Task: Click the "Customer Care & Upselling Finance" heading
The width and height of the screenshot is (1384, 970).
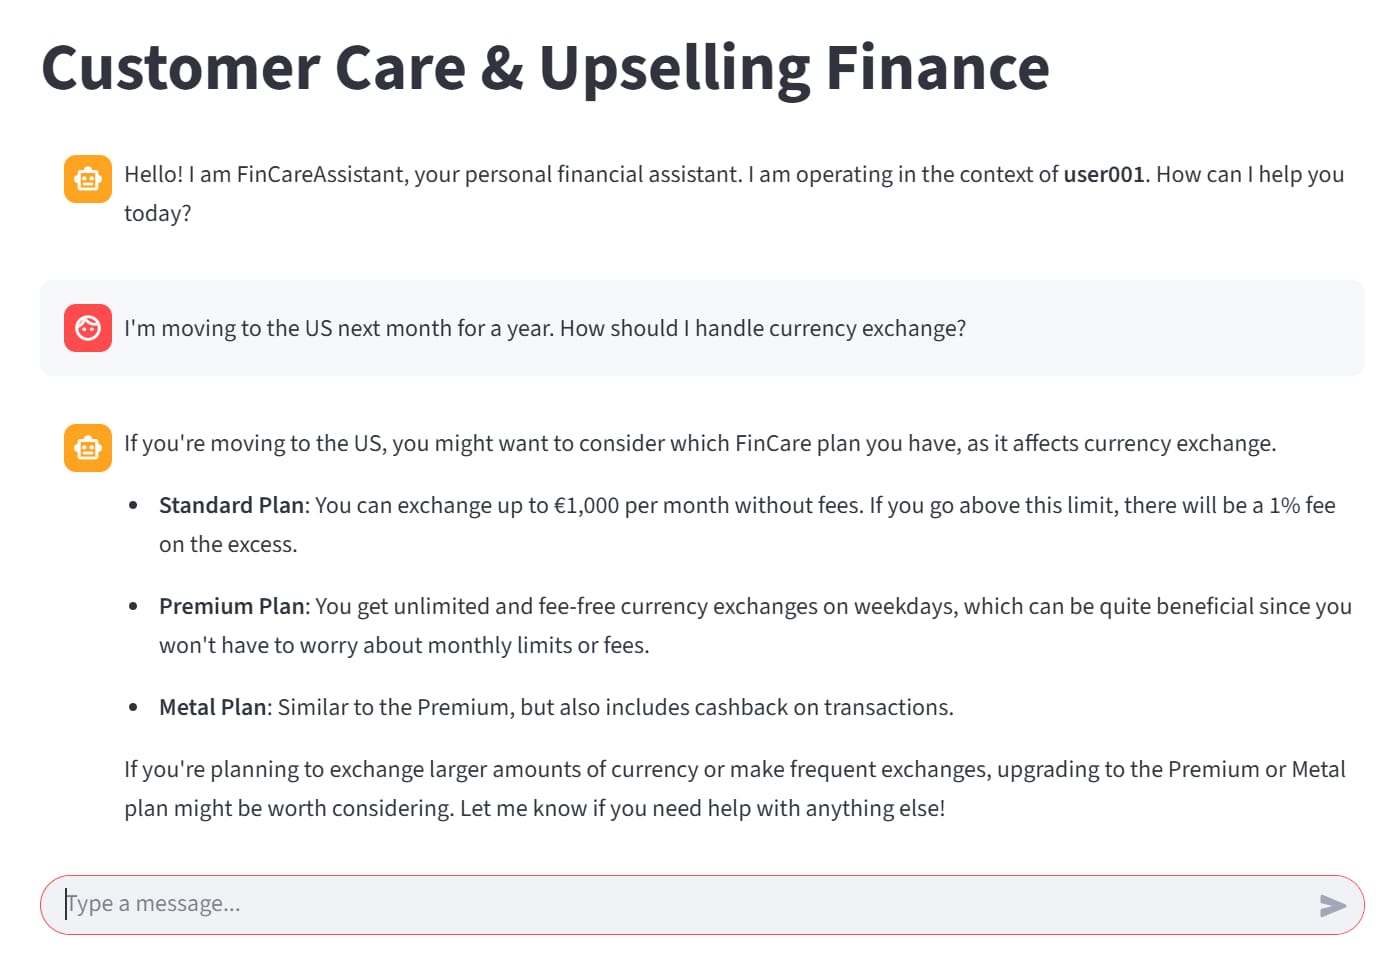Action: point(545,68)
